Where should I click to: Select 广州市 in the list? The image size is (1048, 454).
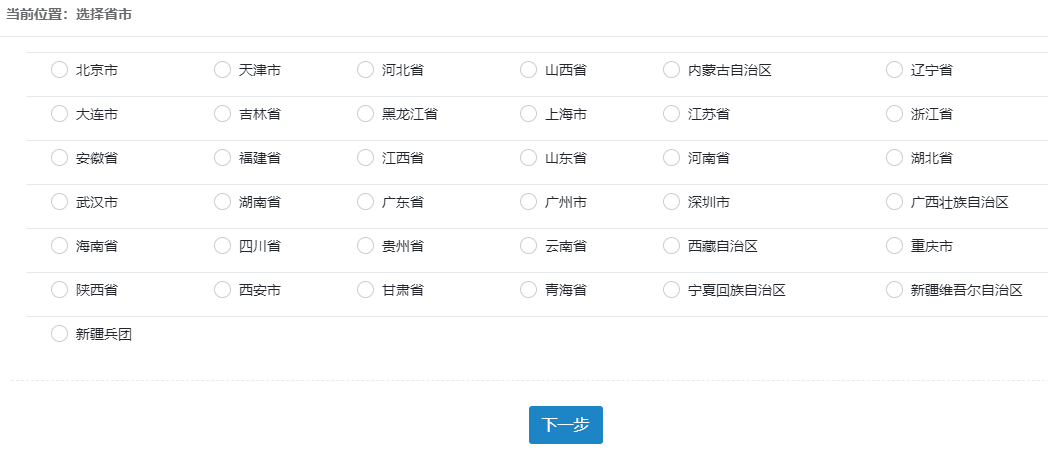[528, 202]
